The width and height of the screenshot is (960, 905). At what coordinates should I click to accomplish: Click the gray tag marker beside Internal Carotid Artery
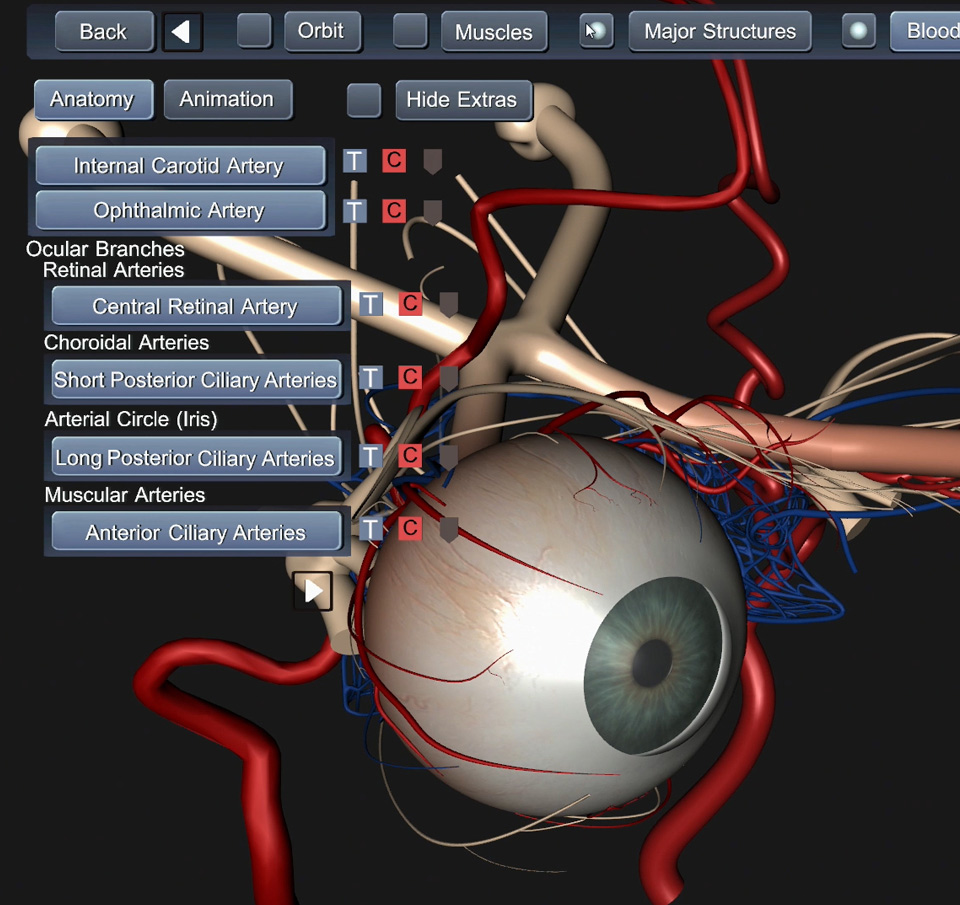(432, 162)
